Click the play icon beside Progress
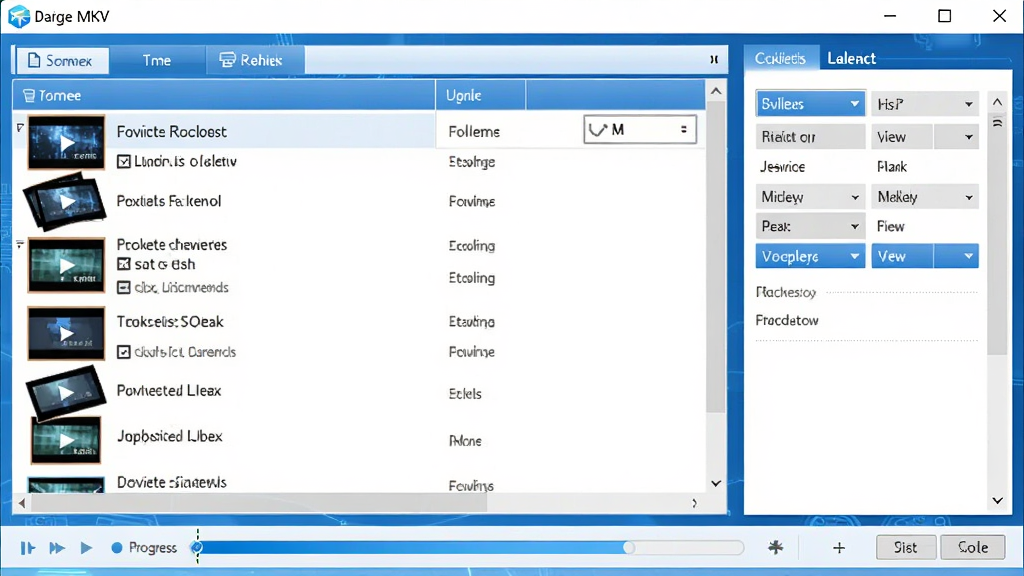The width and height of the screenshot is (1024, 576). point(86,548)
